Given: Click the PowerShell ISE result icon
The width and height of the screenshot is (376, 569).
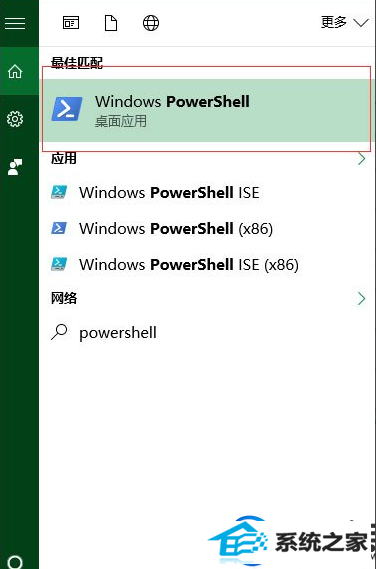Looking at the screenshot, I should coord(59,192).
